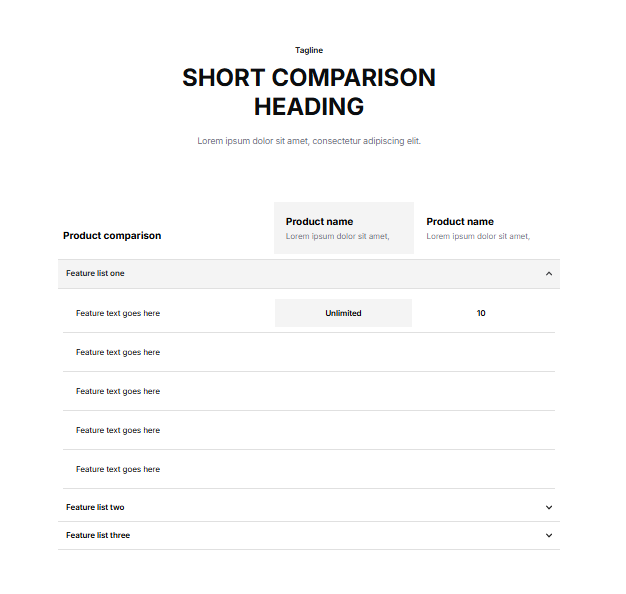
Task: Select the first 'Feature text goes here' row
Action: pyautogui.click(x=118, y=313)
